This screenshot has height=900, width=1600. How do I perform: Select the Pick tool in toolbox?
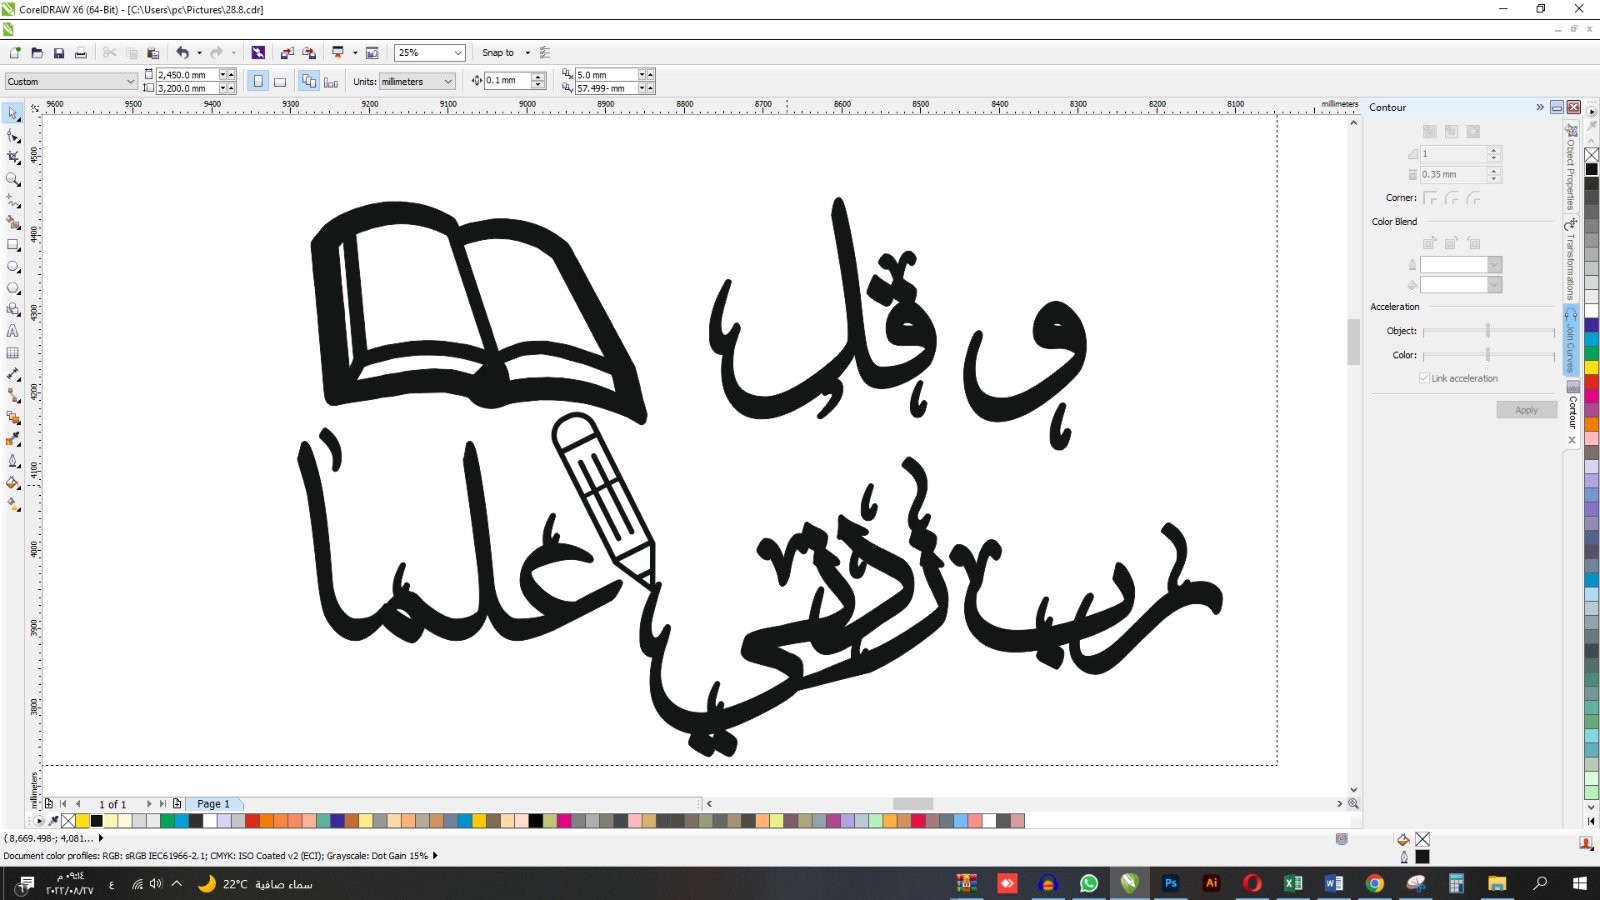pos(13,113)
